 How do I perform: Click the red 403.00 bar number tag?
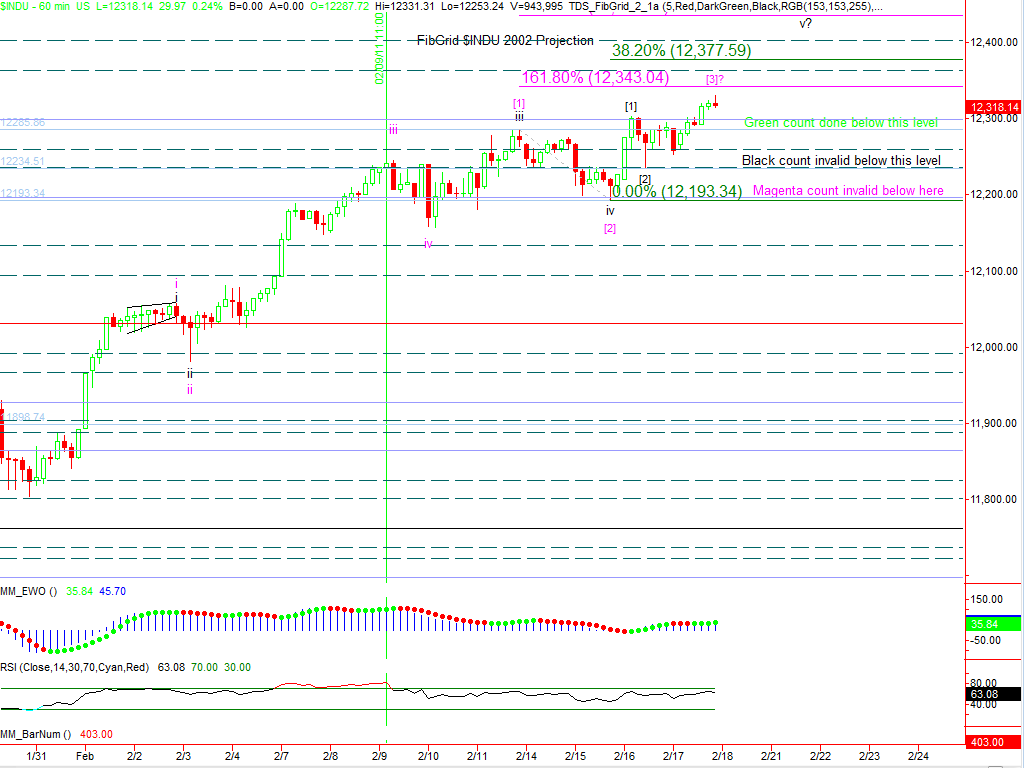994,741
